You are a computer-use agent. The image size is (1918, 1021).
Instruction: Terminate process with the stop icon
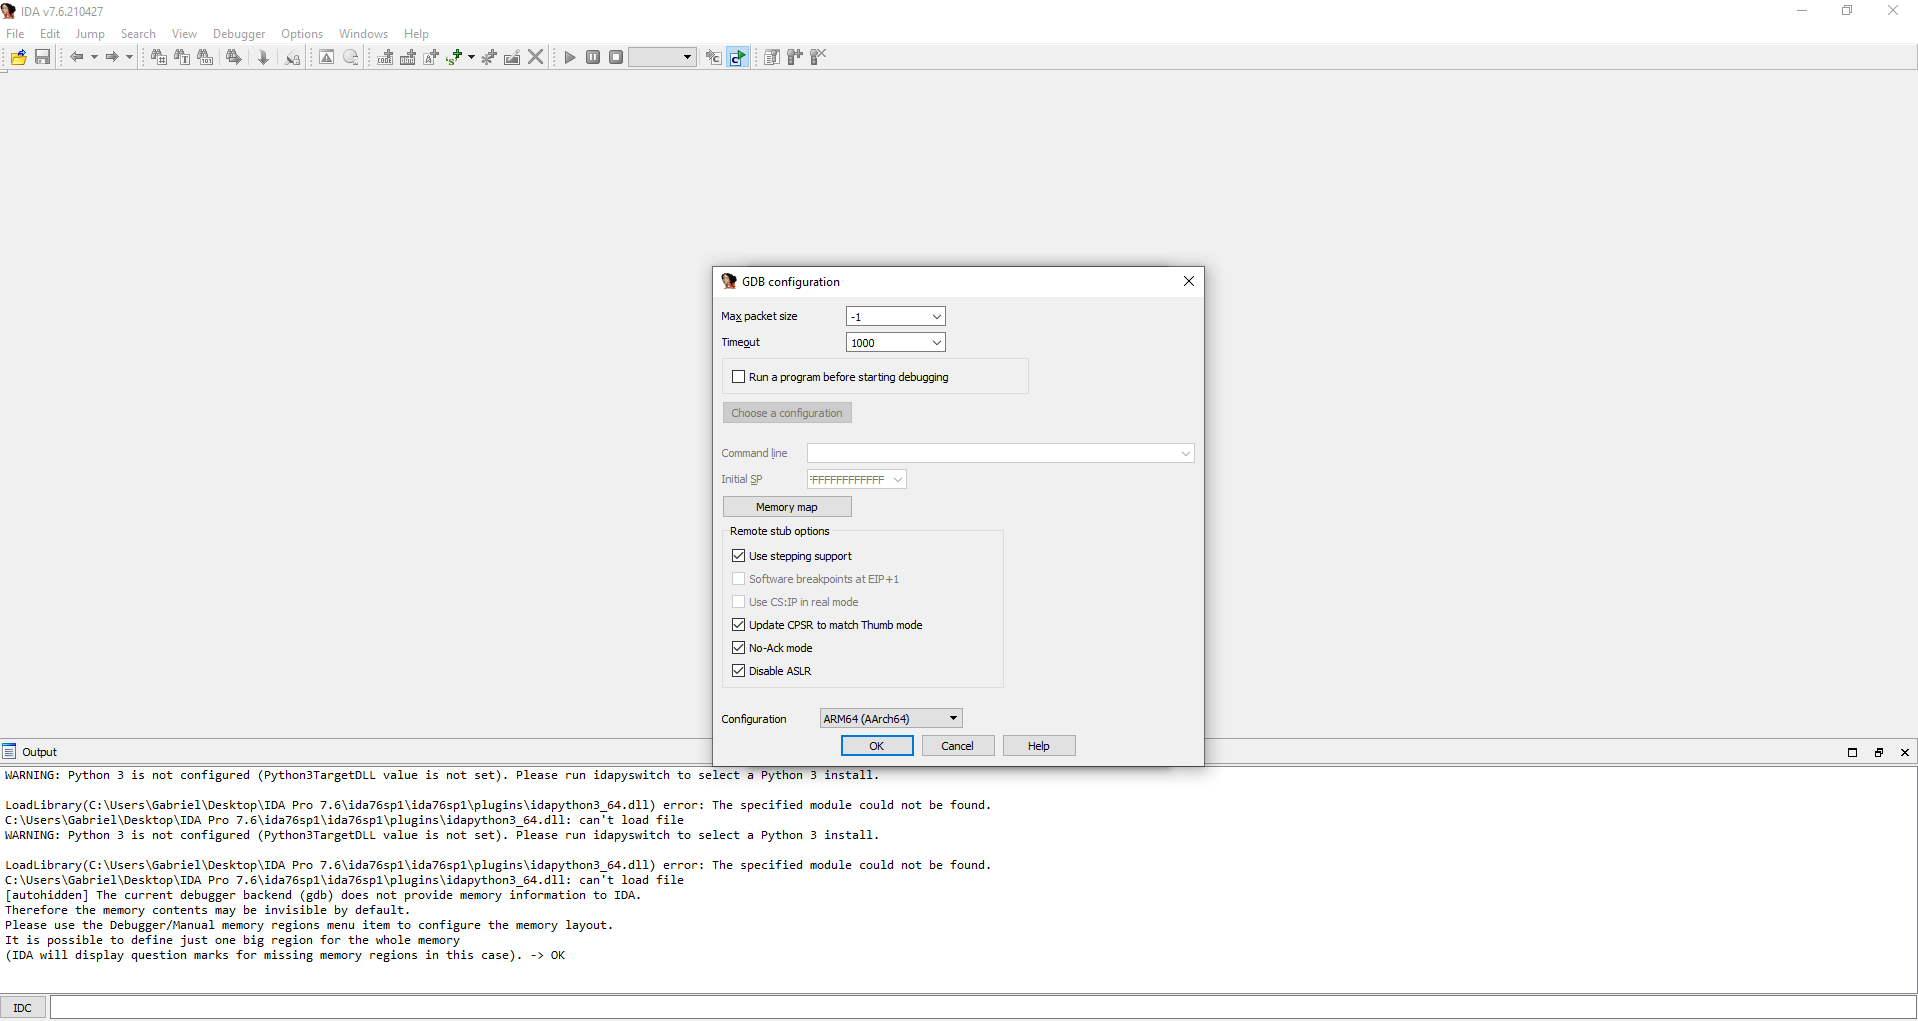[x=616, y=57]
